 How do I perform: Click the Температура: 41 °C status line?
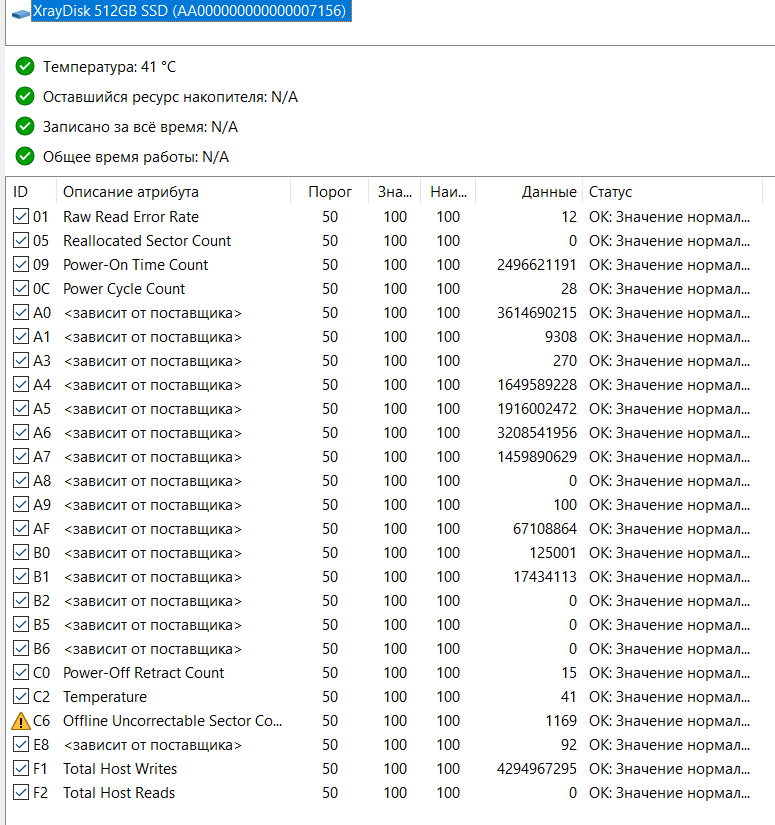[109, 67]
